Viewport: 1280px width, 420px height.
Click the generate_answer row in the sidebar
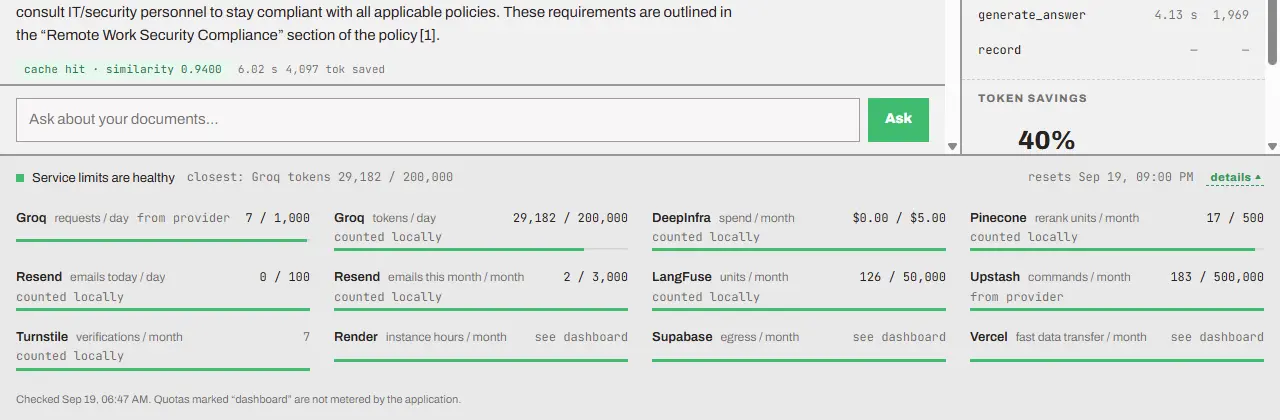1114,15
